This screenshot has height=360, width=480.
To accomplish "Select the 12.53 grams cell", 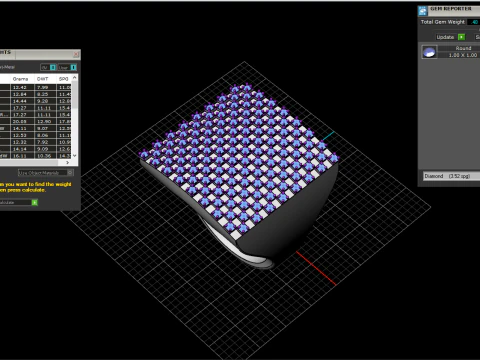I will [x=22, y=135].
